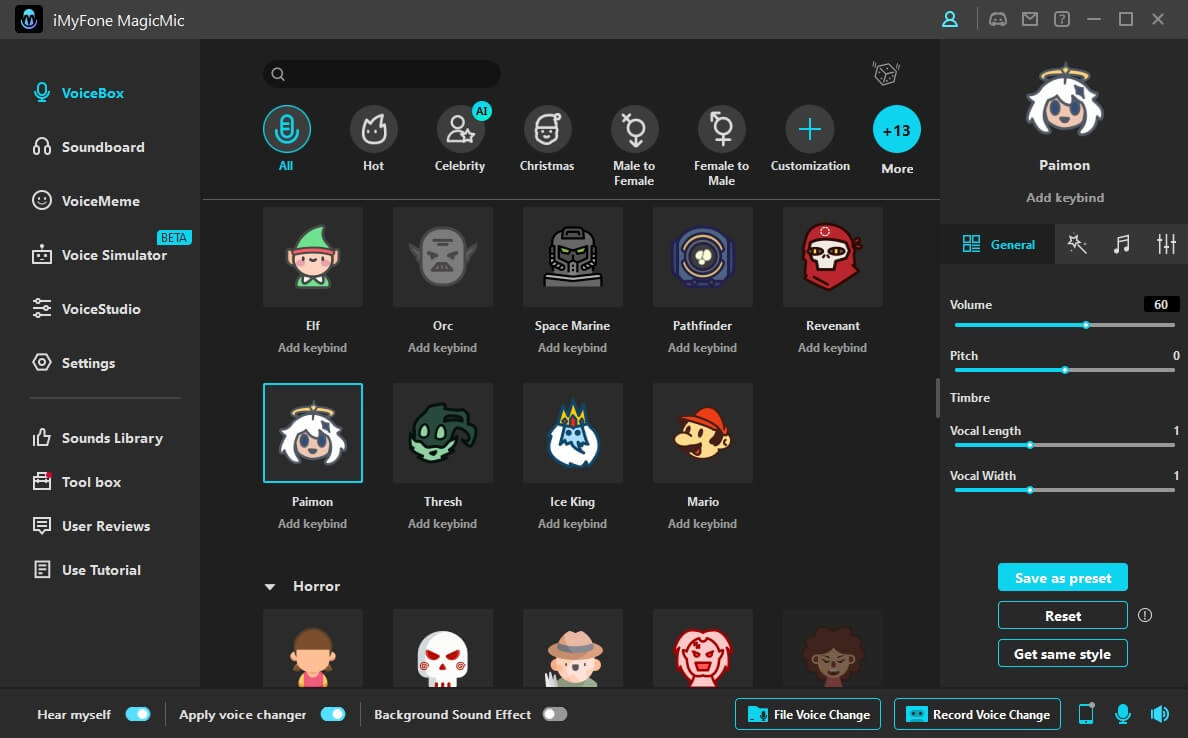Adjust the Vocal Width slider
This screenshot has width=1188, height=738.
coord(1065,490)
